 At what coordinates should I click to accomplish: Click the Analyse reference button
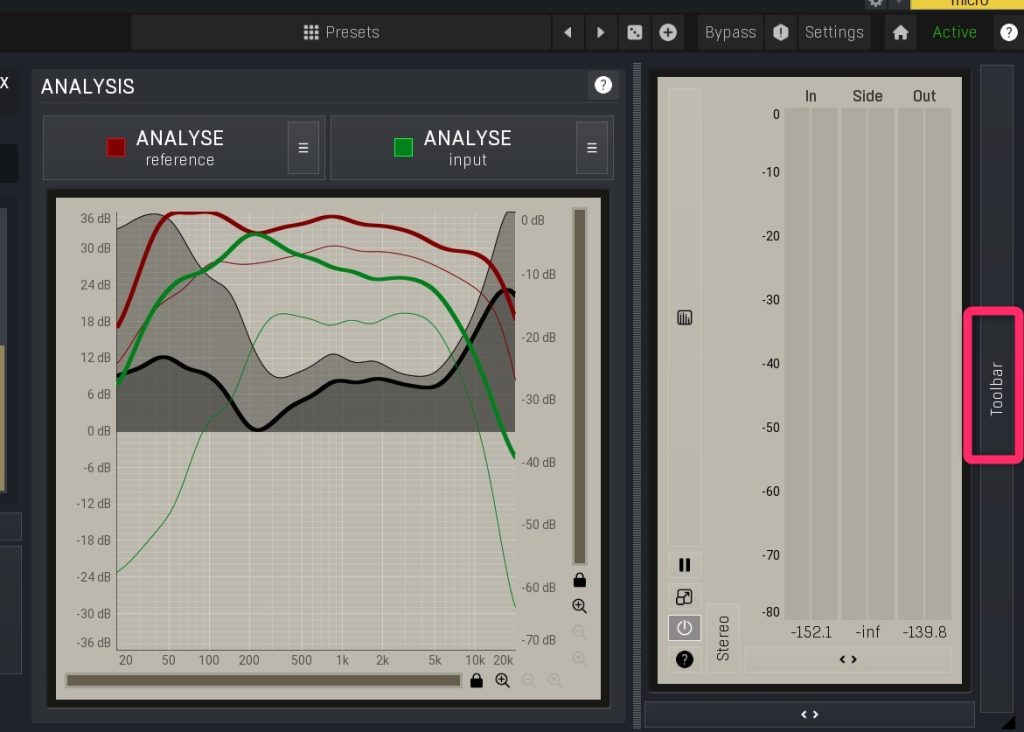180,147
